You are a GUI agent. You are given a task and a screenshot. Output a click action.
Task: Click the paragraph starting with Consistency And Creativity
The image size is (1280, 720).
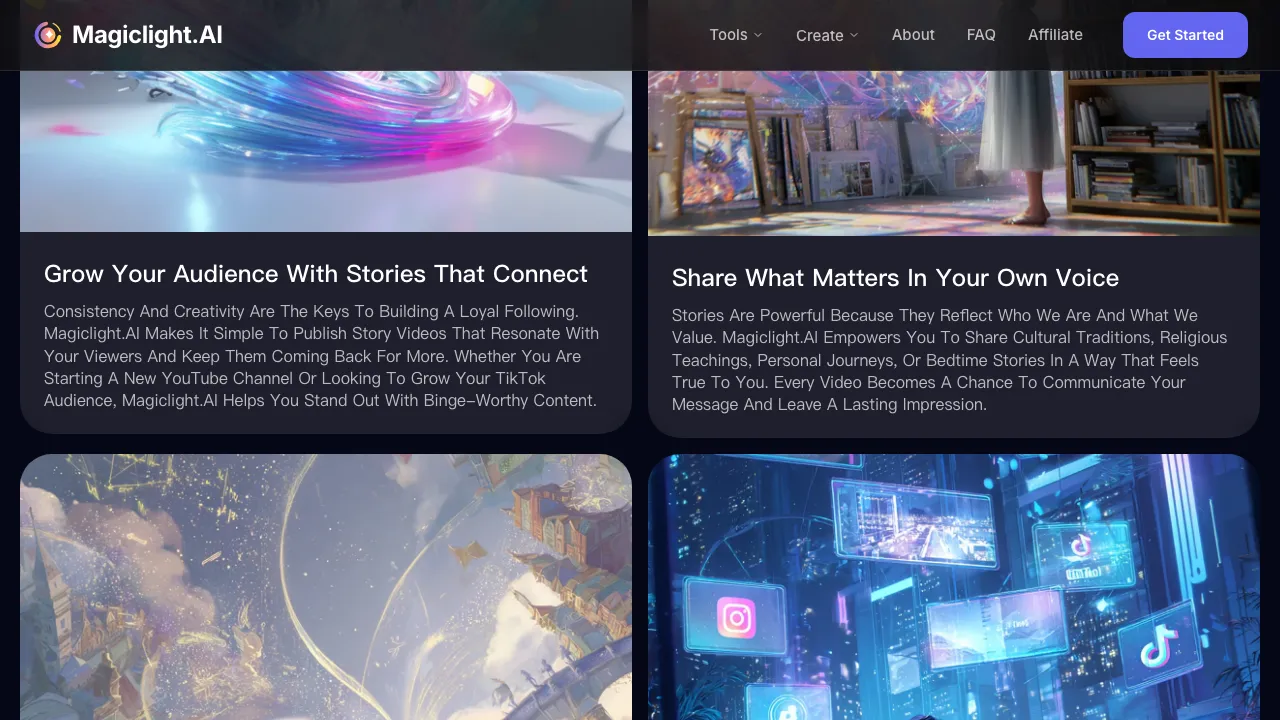(x=323, y=356)
